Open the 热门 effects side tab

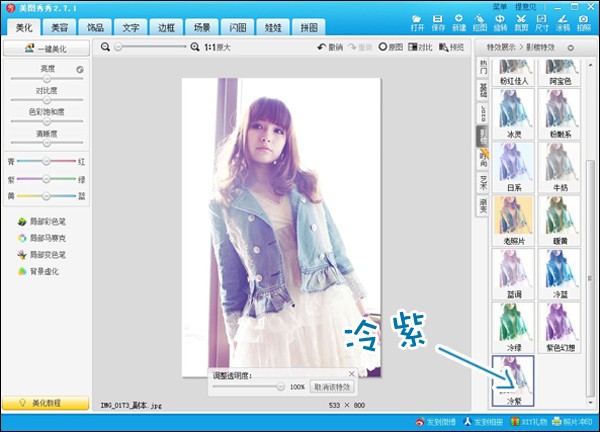point(483,69)
